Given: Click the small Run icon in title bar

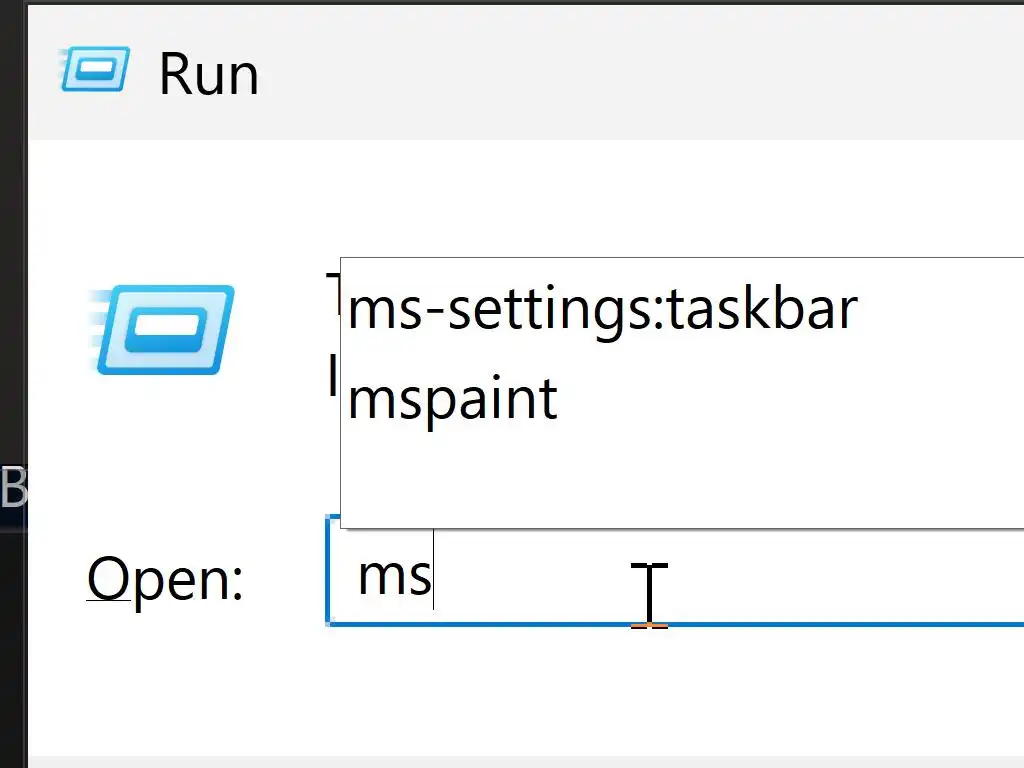Looking at the screenshot, I should pos(95,70).
